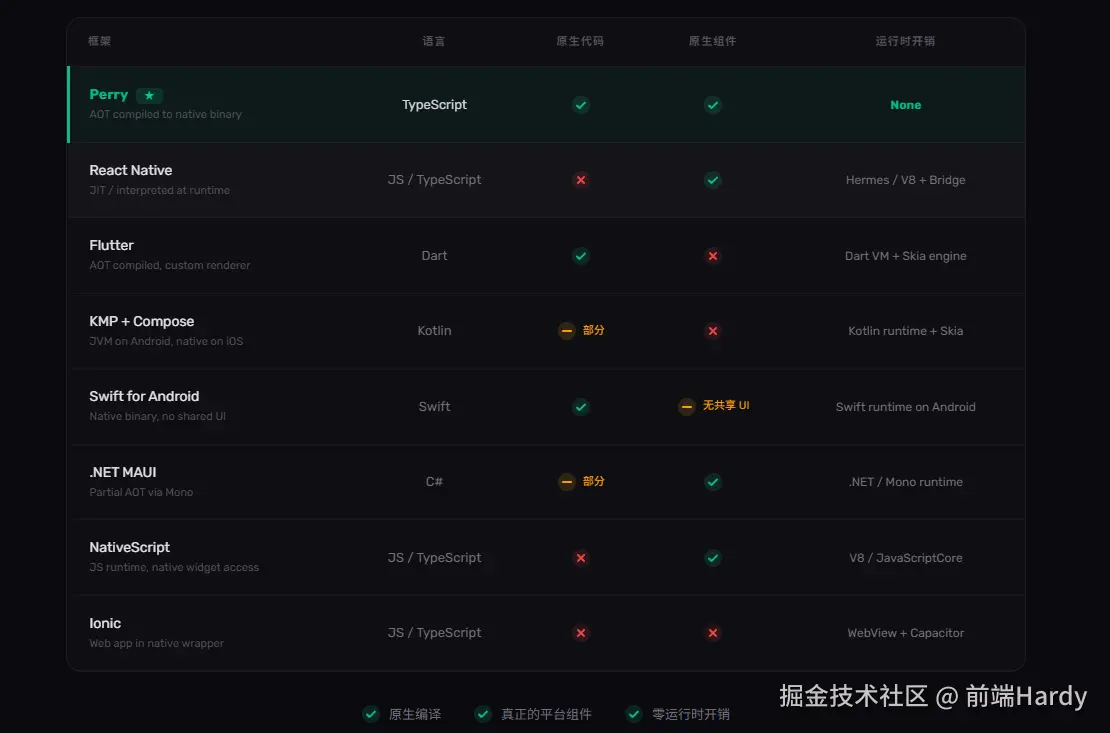Click Dart VM + Skia engine runtime cell
The width and height of the screenshot is (1110, 733).
(905, 256)
